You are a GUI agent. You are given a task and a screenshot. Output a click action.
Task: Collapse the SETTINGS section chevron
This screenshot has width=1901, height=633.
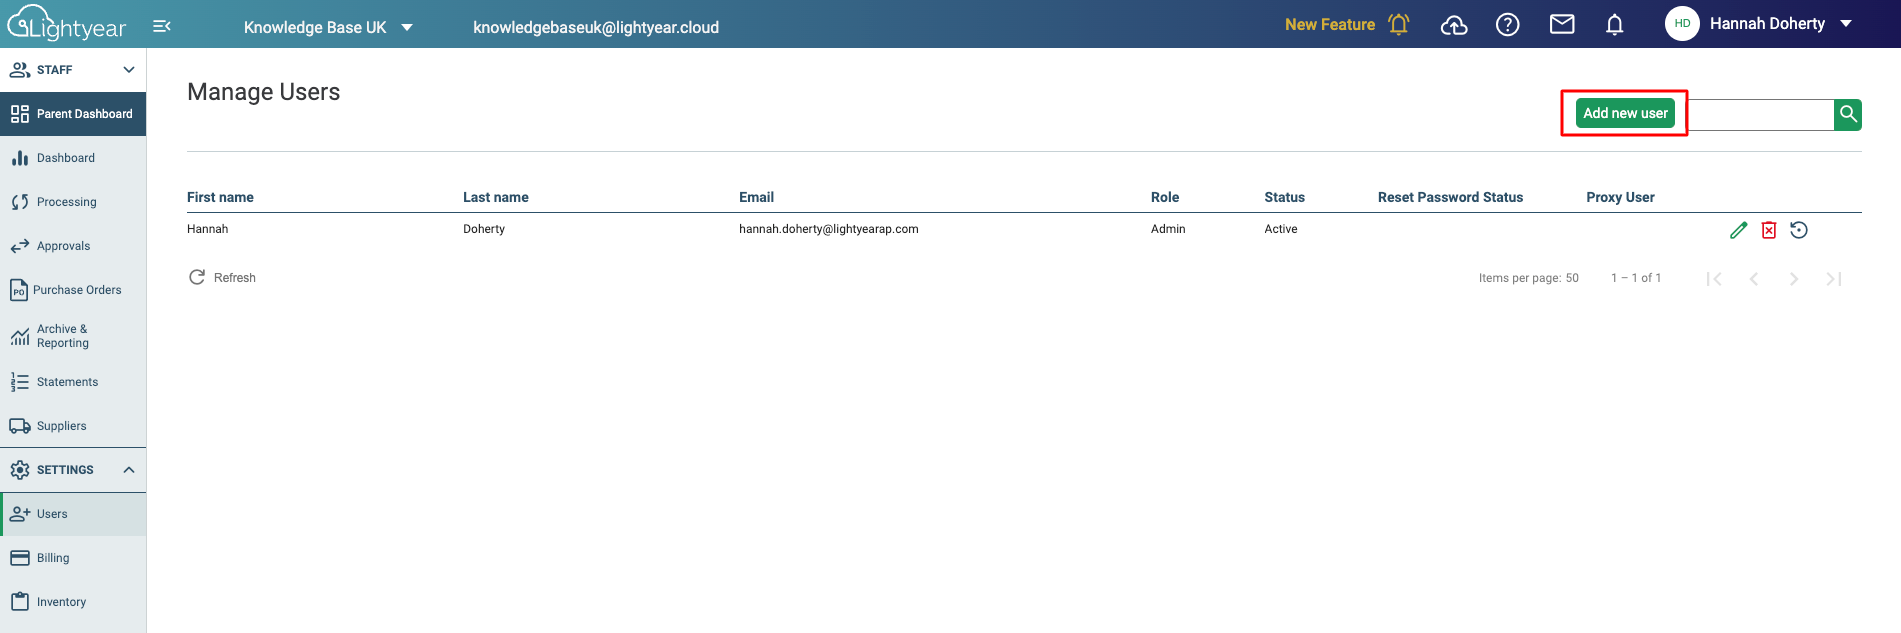point(129,470)
